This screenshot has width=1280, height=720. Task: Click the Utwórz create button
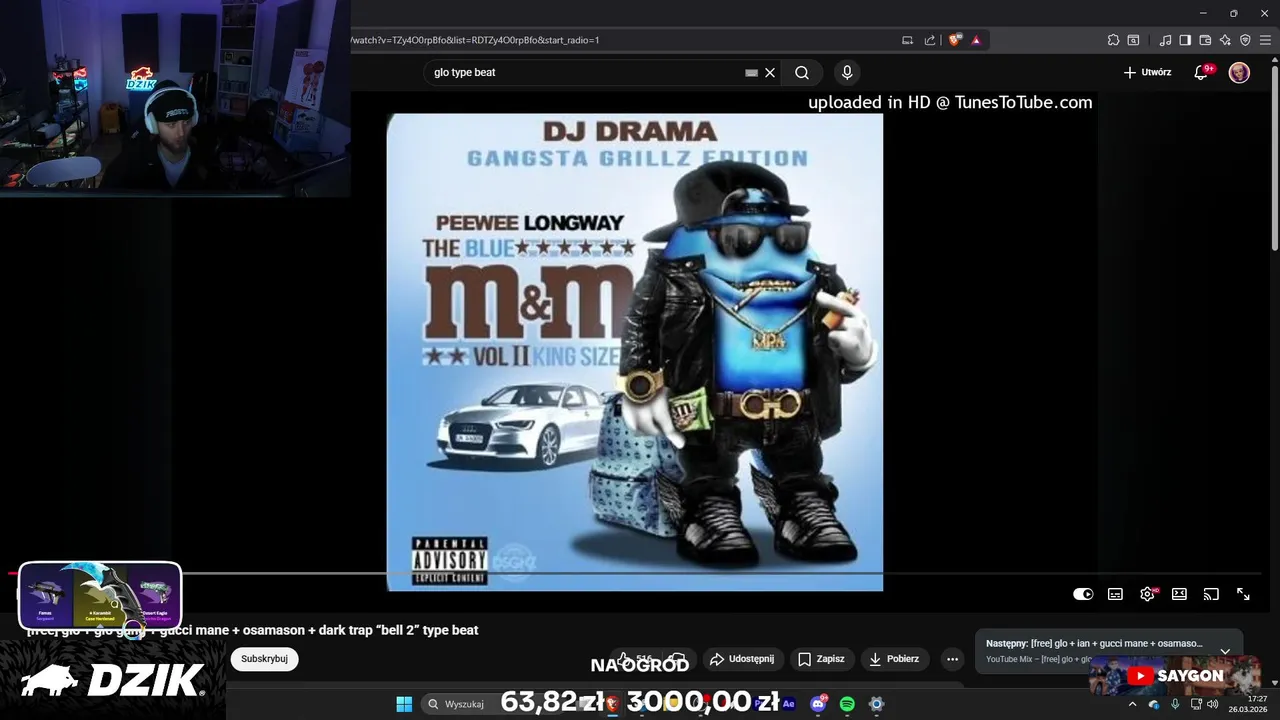click(1147, 72)
